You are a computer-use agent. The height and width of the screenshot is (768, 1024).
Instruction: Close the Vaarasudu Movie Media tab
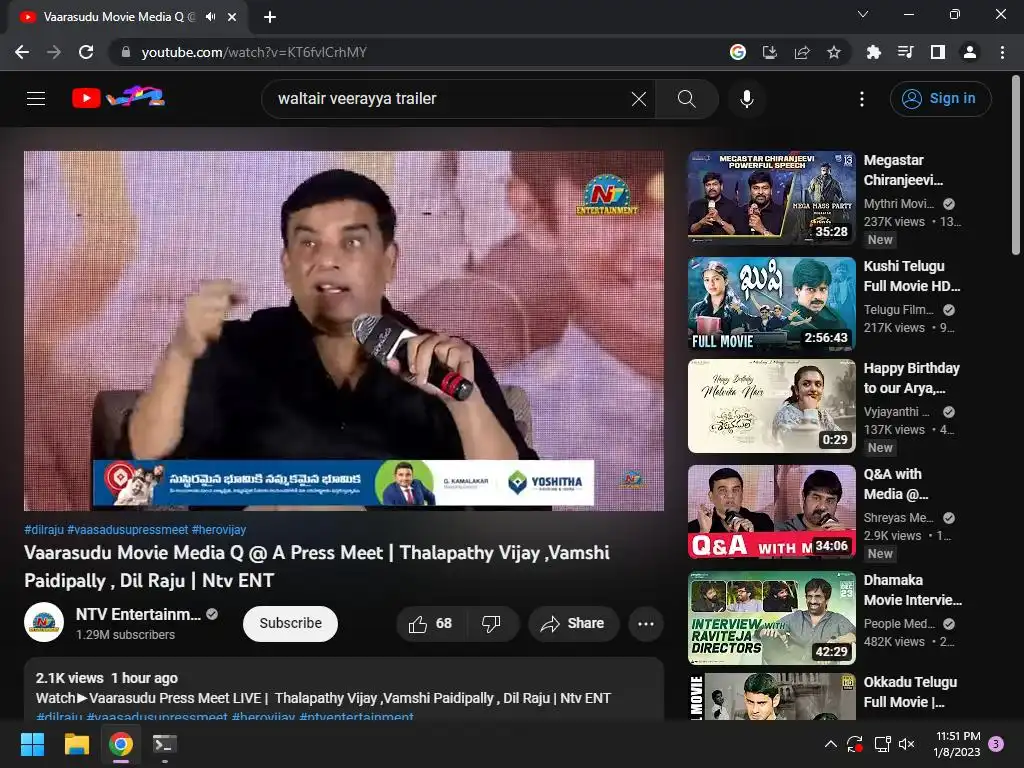(232, 17)
